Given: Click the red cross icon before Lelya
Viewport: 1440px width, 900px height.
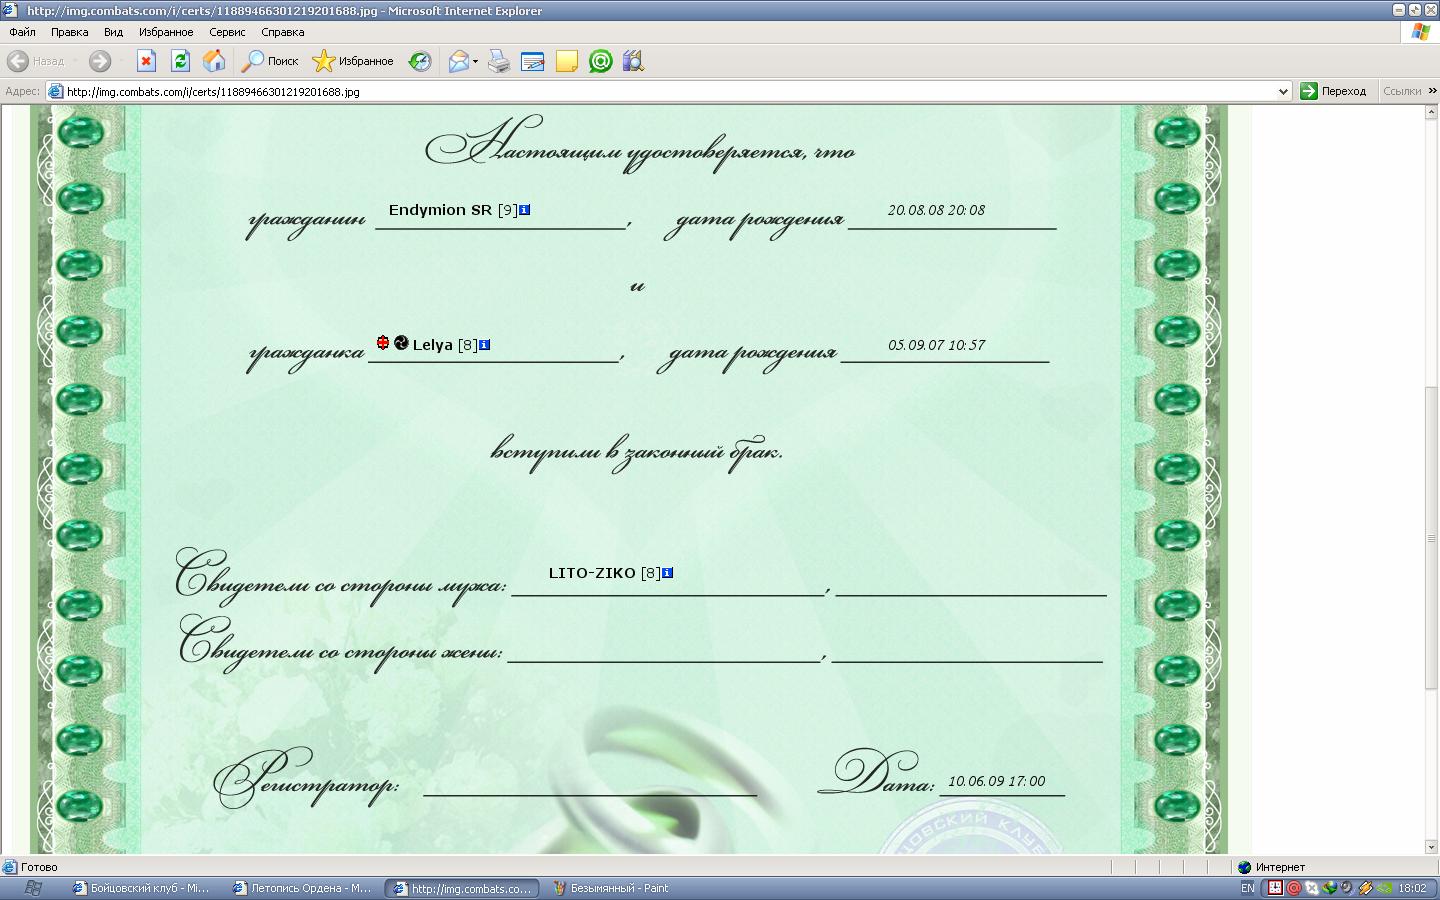Looking at the screenshot, I should click(x=383, y=342).
